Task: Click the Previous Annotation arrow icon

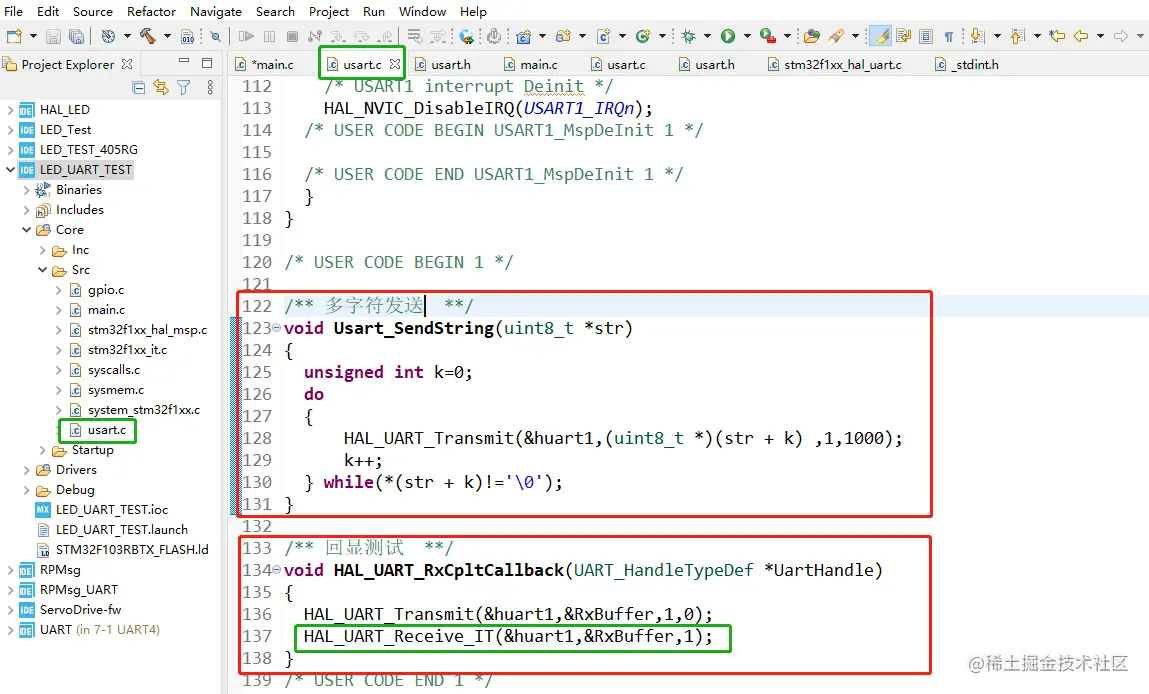Action: [x=1017, y=36]
